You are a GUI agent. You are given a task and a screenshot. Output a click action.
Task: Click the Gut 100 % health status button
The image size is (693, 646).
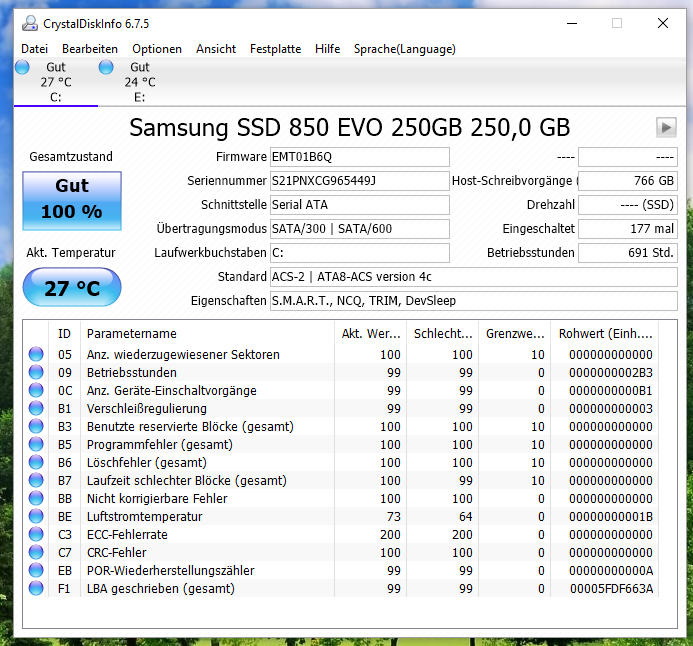pos(72,201)
